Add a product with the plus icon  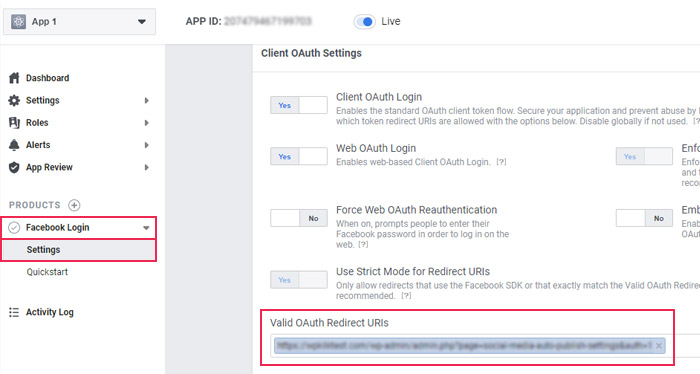pos(74,205)
